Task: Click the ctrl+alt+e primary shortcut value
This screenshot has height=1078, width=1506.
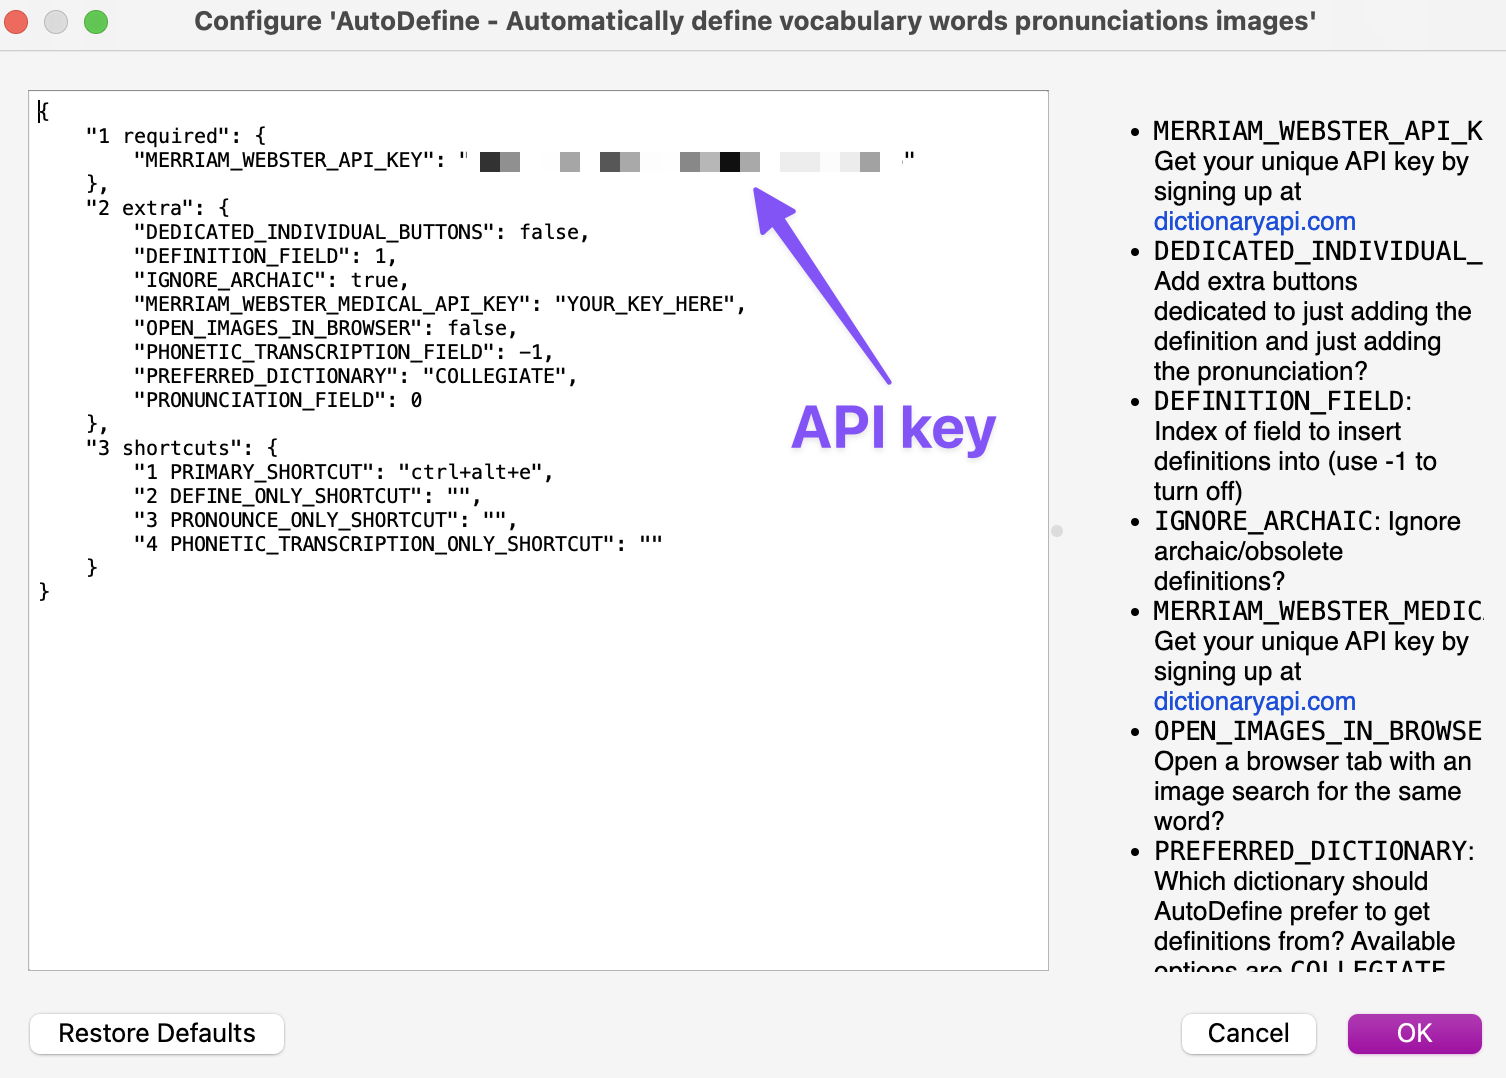Action: tap(470, 472)
